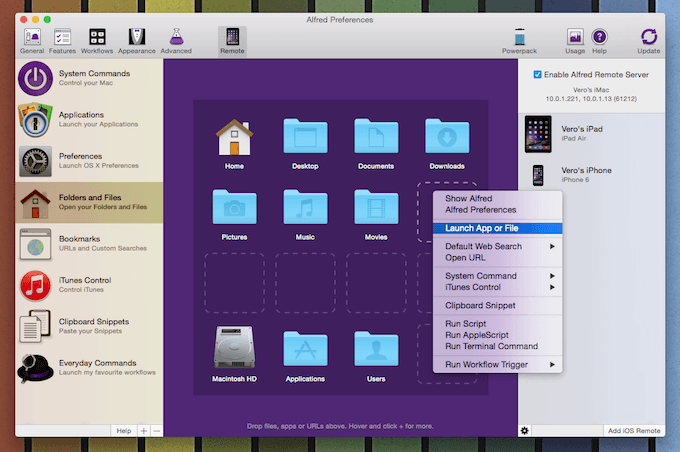Click the Pictures folder icon

(234, 207)
